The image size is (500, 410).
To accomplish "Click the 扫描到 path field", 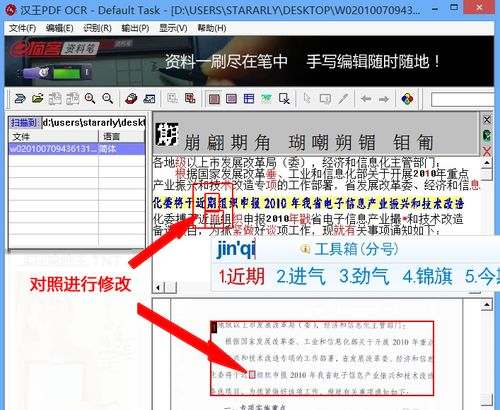I will point(94,123).
